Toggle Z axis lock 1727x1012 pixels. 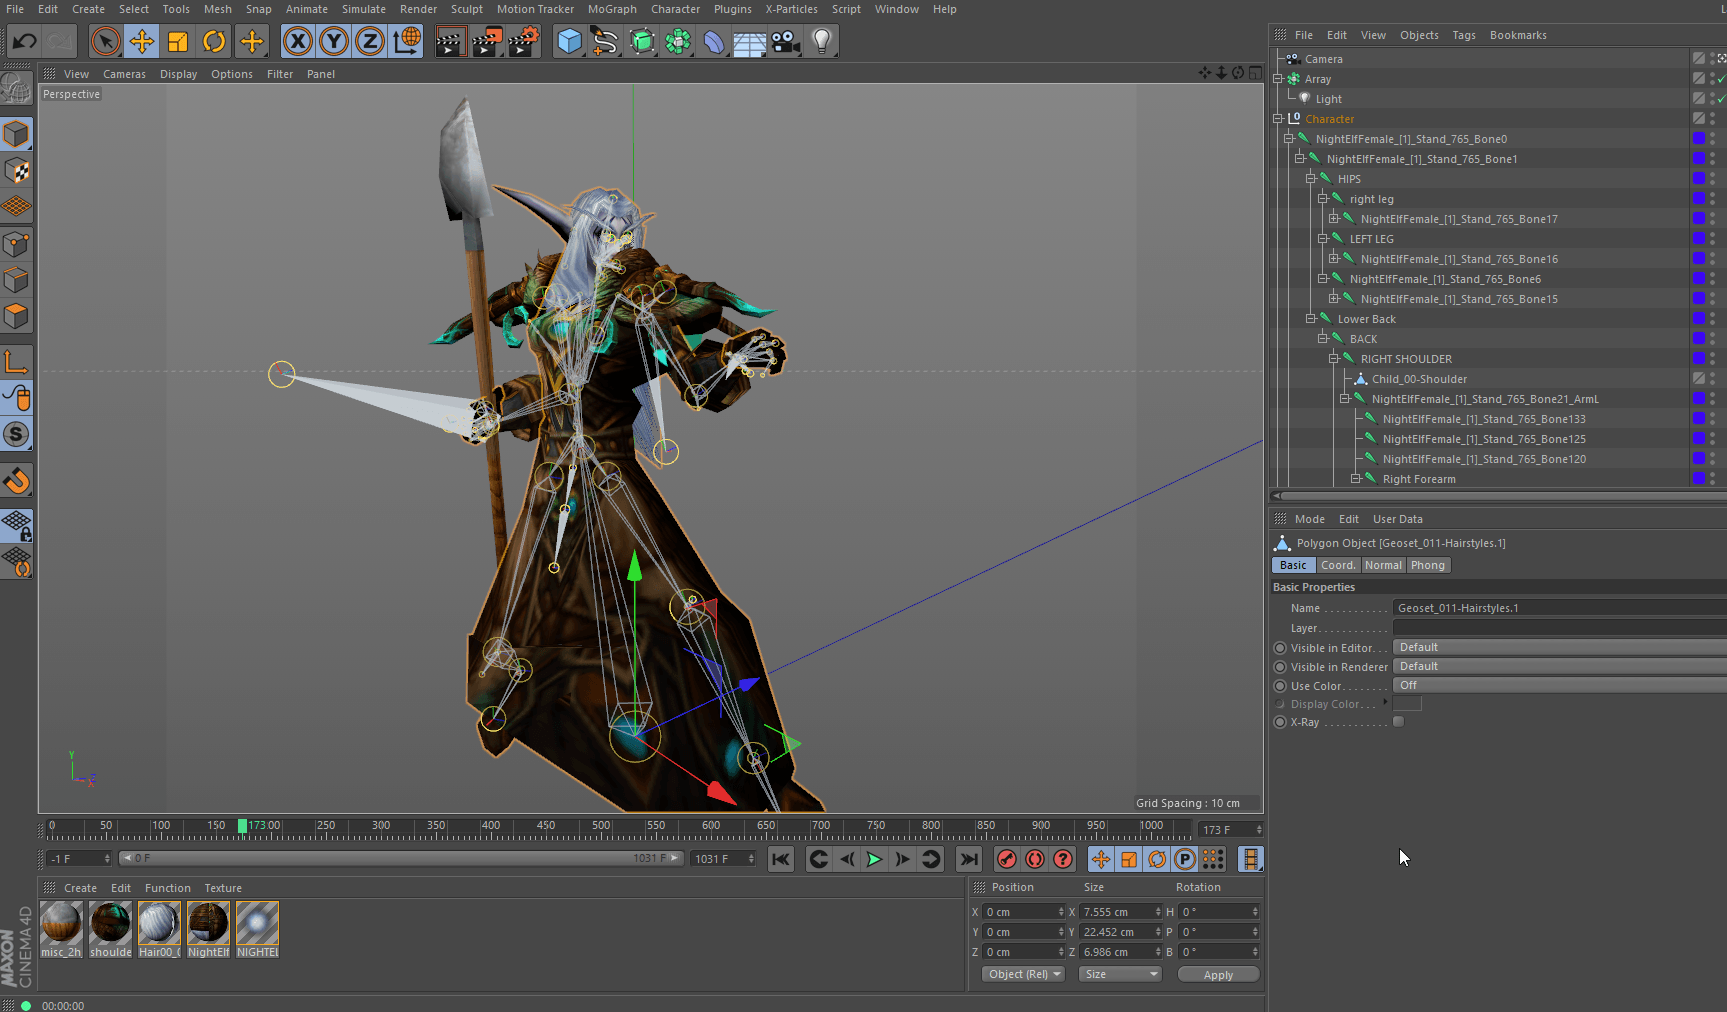(x=369, y=41)
